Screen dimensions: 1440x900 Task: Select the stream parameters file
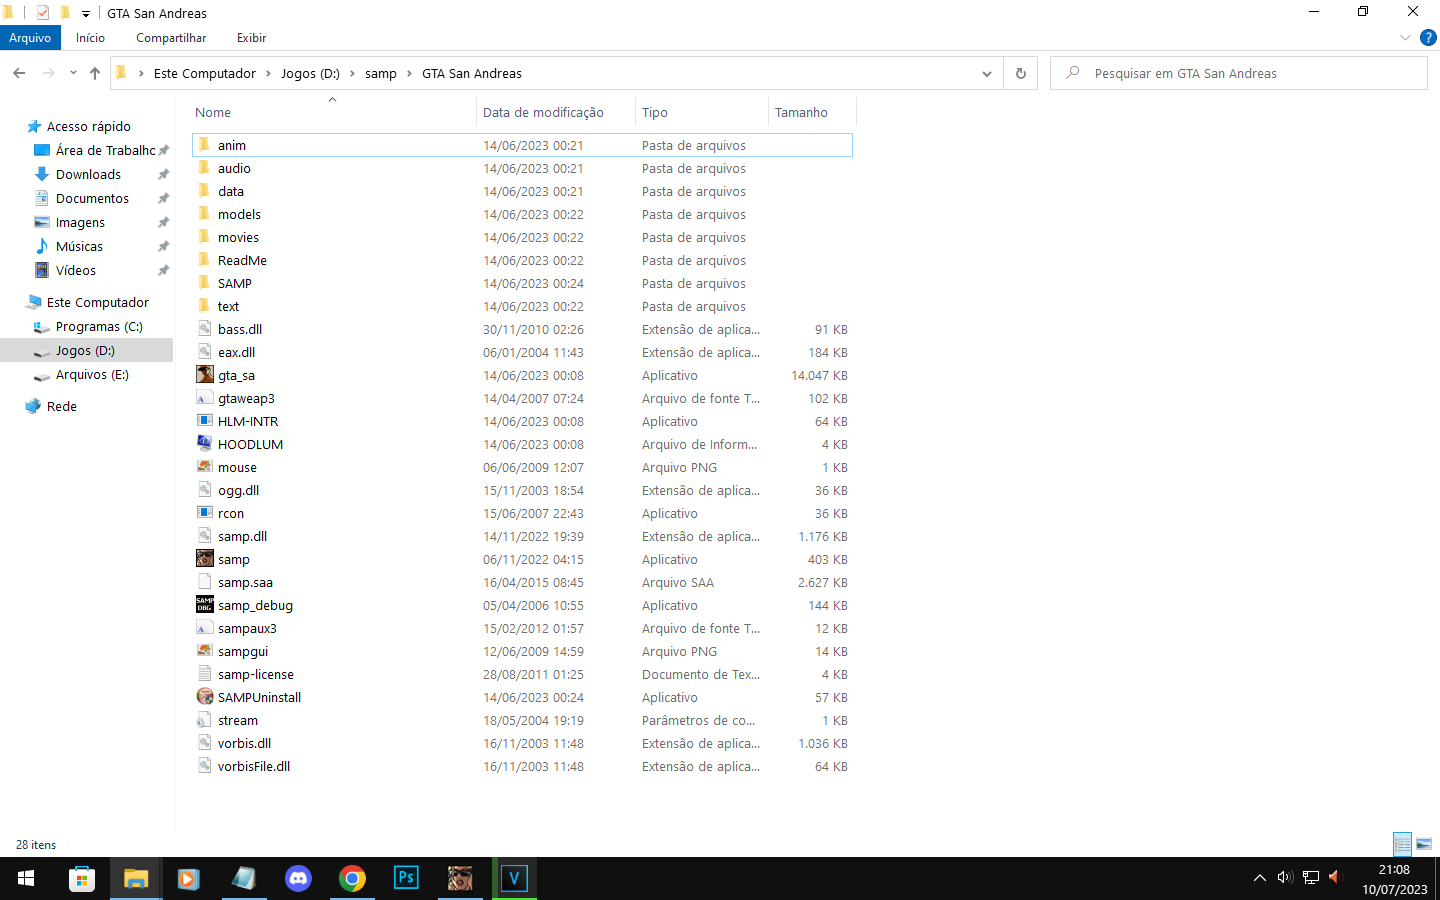pos(238,720)
